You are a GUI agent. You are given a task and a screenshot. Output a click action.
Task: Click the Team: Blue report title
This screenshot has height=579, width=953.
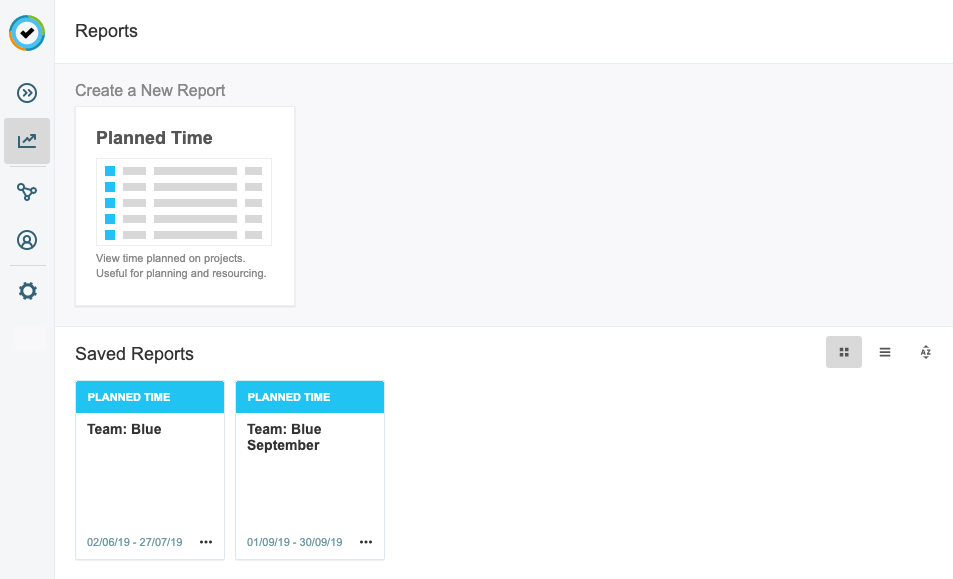point(124,428)
